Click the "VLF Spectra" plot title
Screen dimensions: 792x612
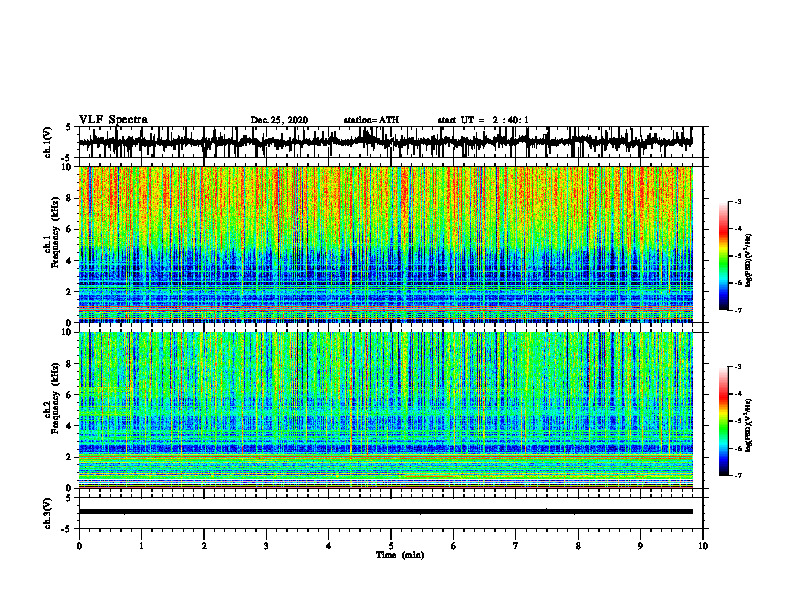coord(113,120)
